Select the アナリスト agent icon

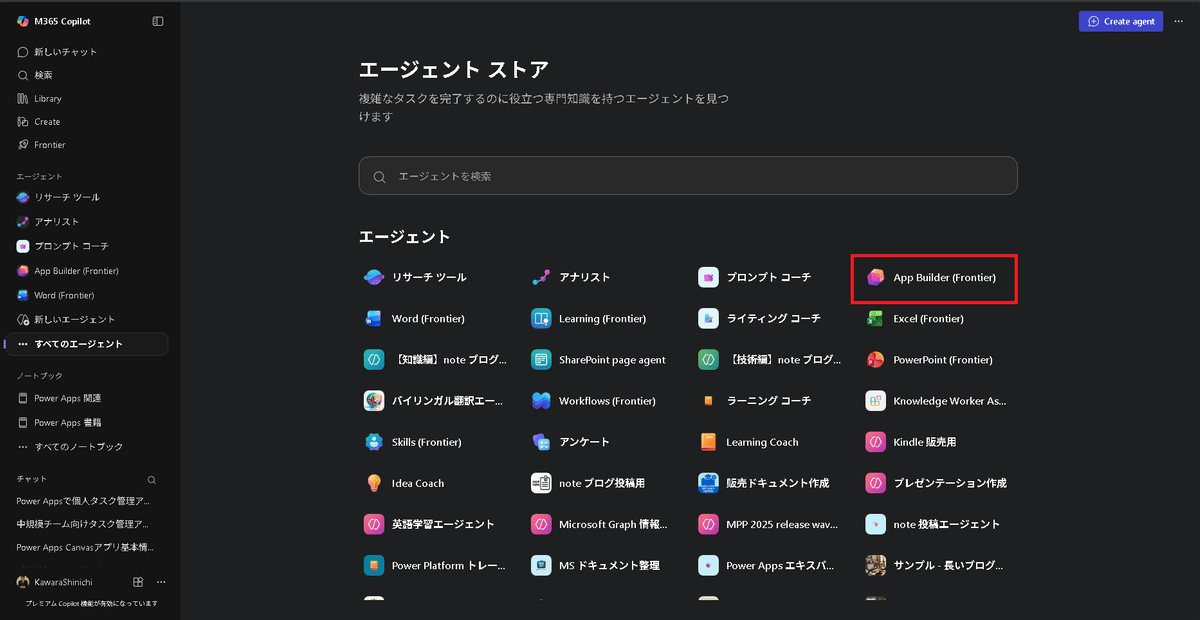[x=541, y=277]
